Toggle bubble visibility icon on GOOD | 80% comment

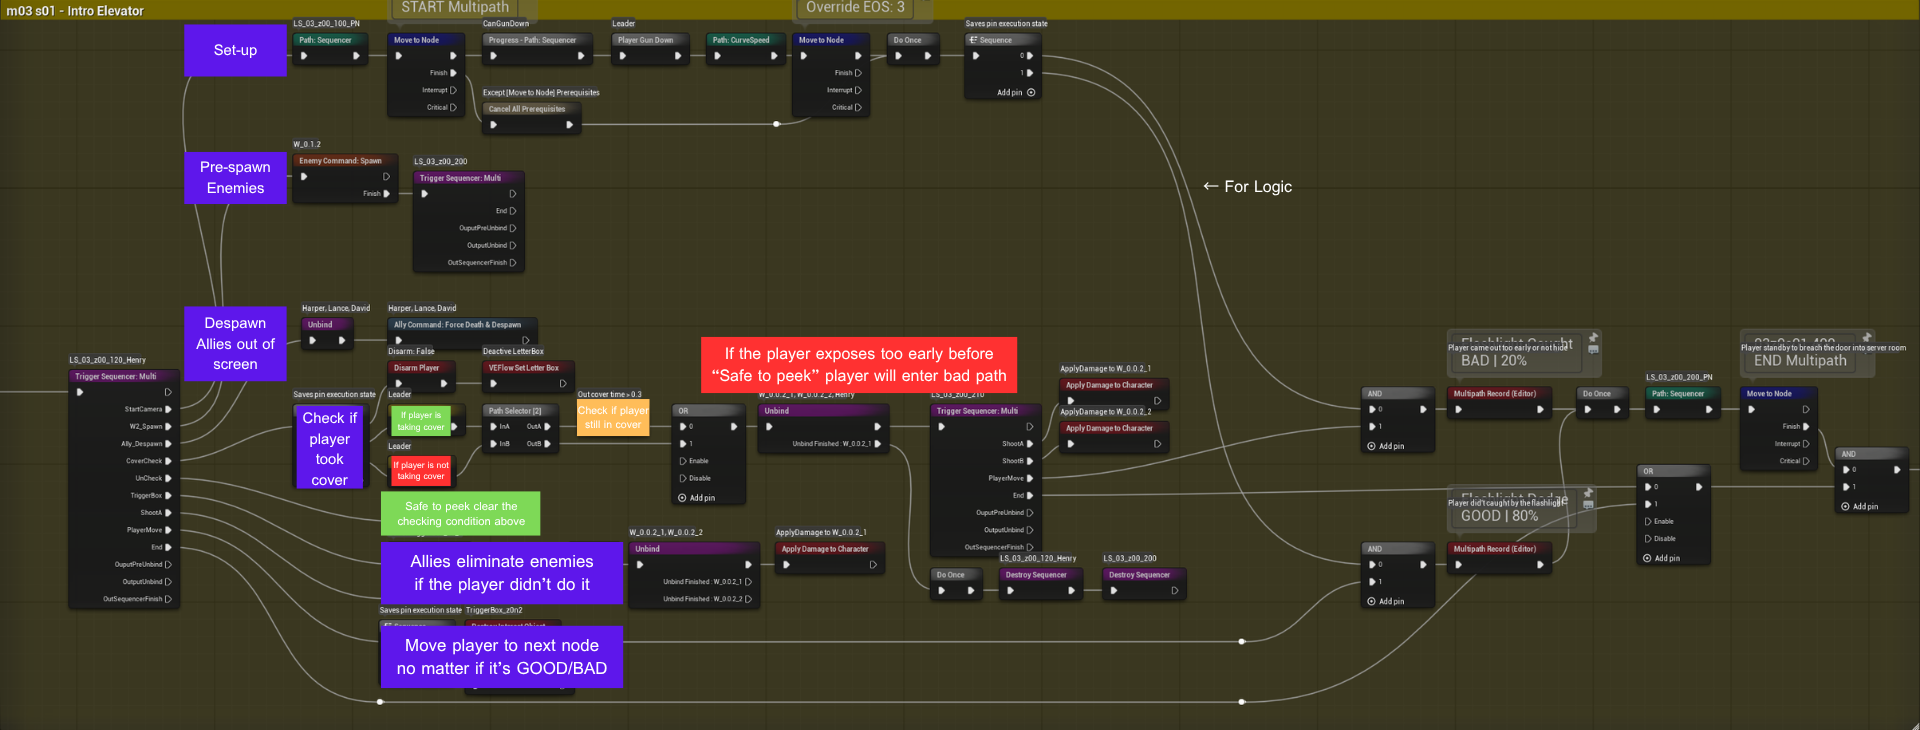coord(1589,505)
